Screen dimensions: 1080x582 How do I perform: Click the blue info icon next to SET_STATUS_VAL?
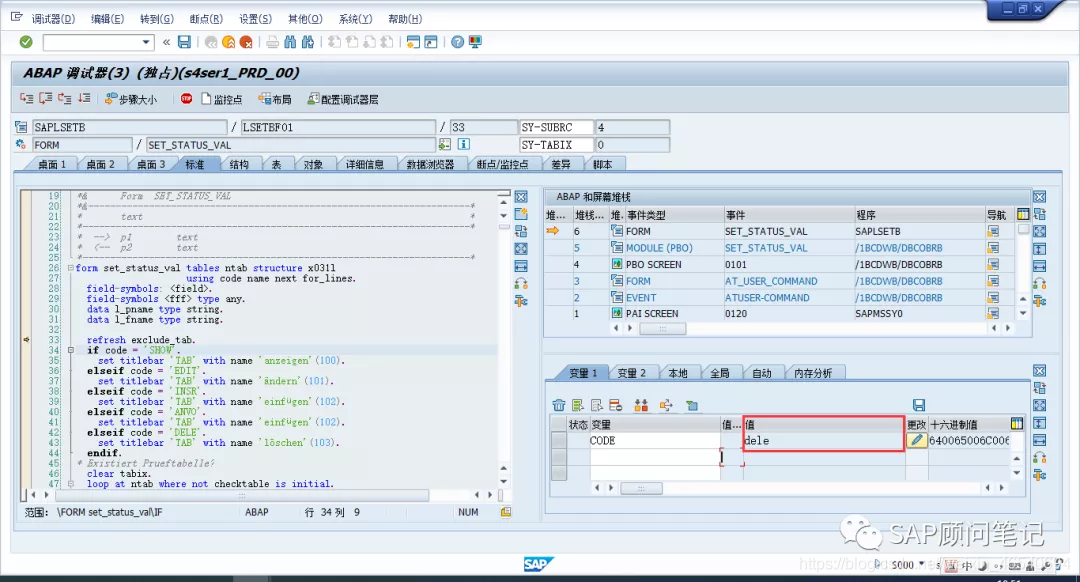pyautogui.click(x=464, y=144)
